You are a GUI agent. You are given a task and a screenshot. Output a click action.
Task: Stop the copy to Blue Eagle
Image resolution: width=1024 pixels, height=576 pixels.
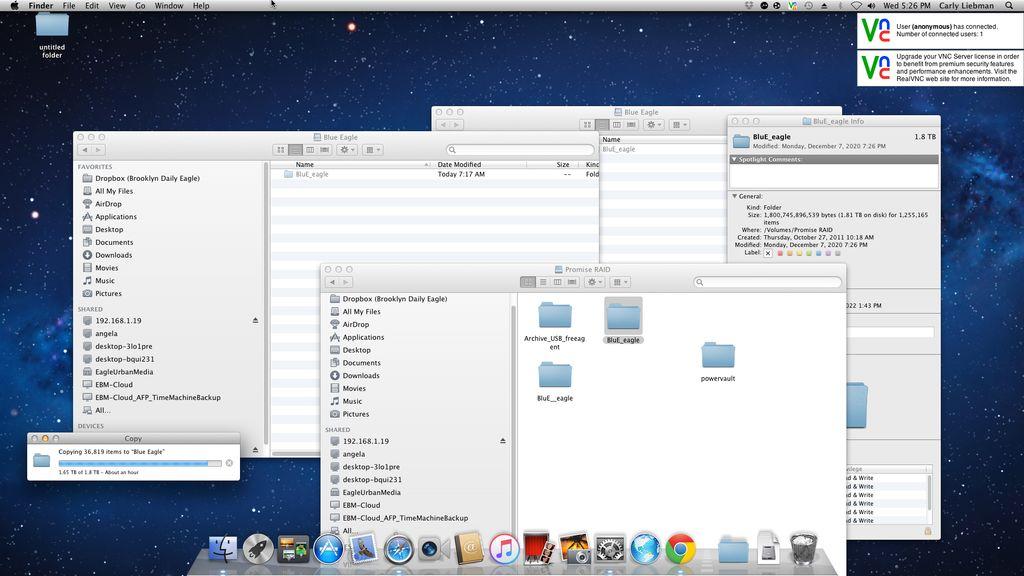pos(229,463)
